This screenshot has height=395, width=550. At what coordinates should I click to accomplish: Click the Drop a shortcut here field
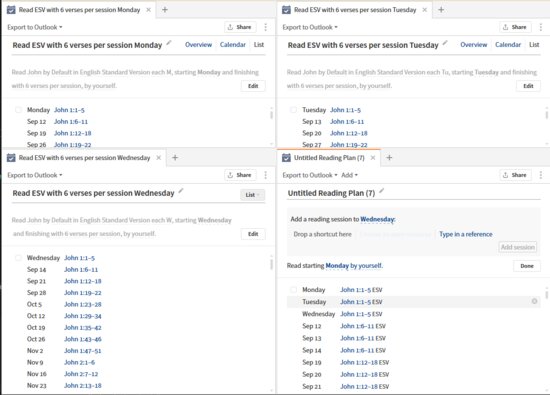tap(322, 234)
